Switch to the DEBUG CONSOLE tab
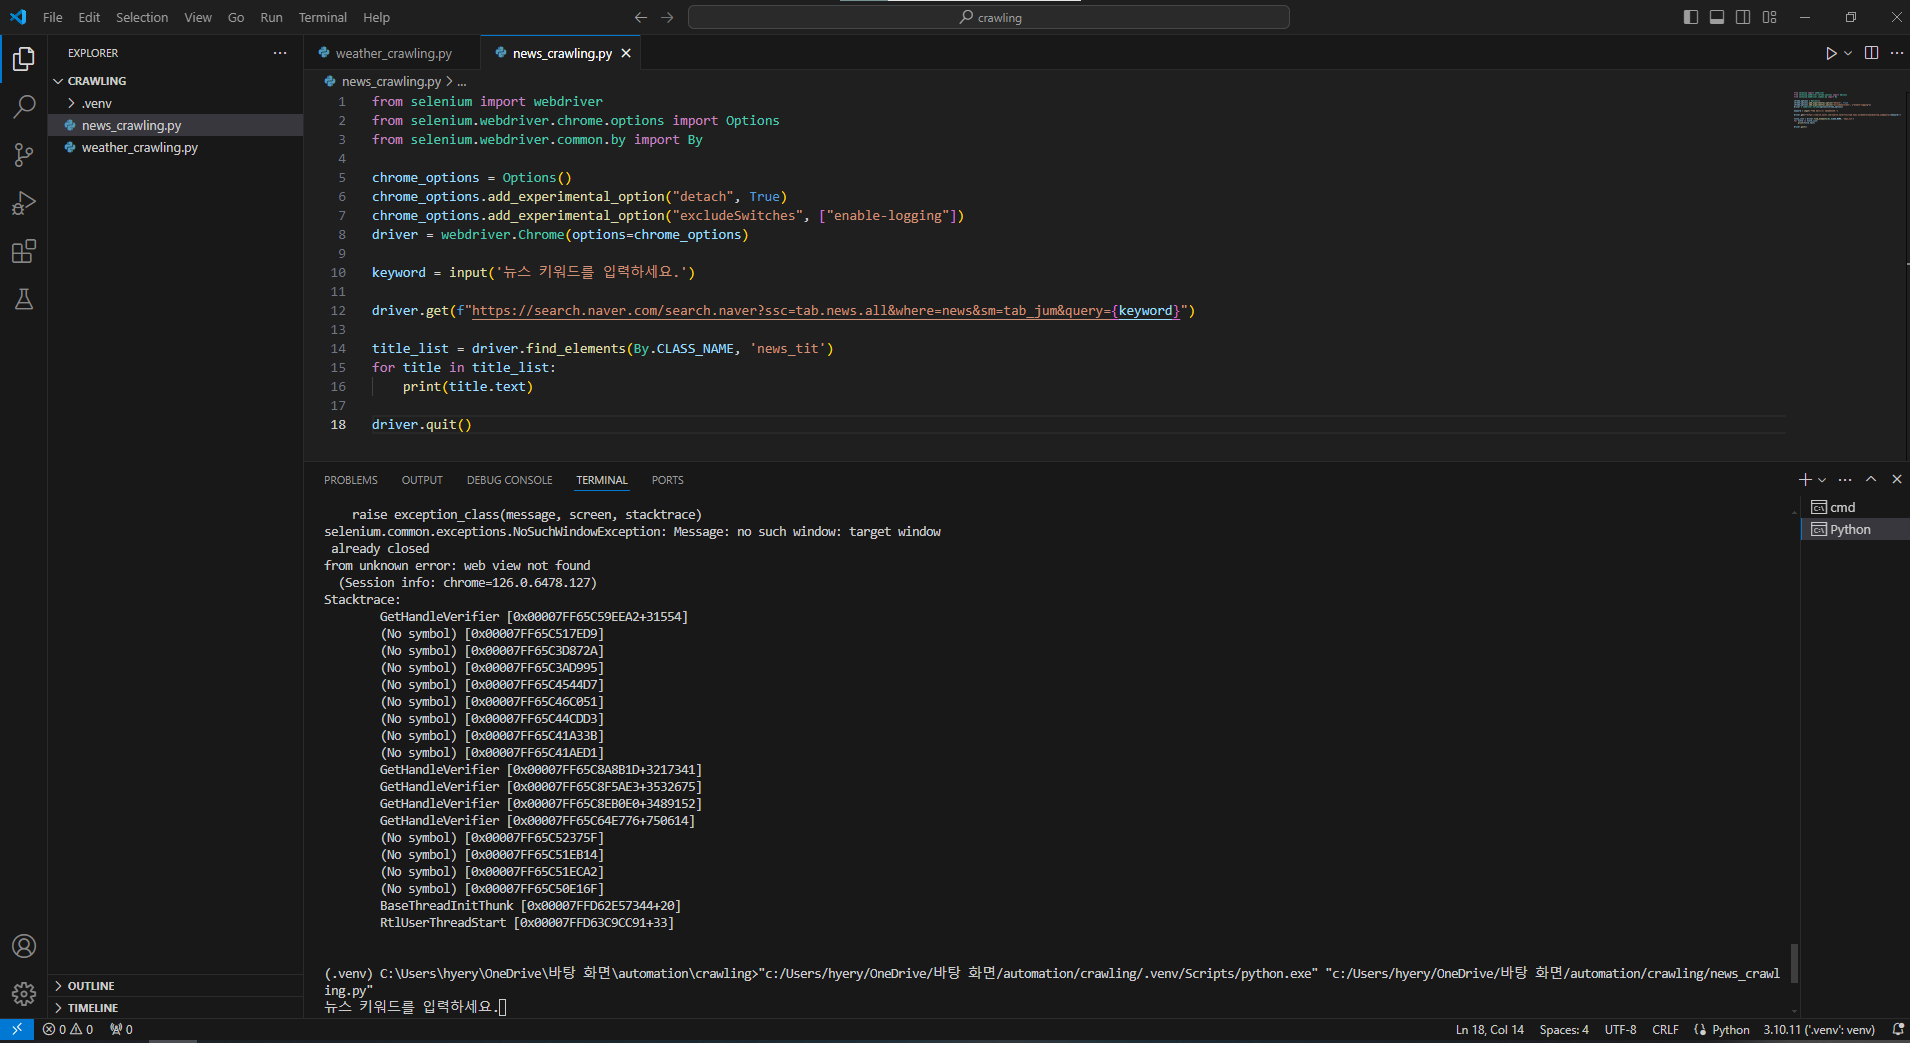 pos(509,480)
